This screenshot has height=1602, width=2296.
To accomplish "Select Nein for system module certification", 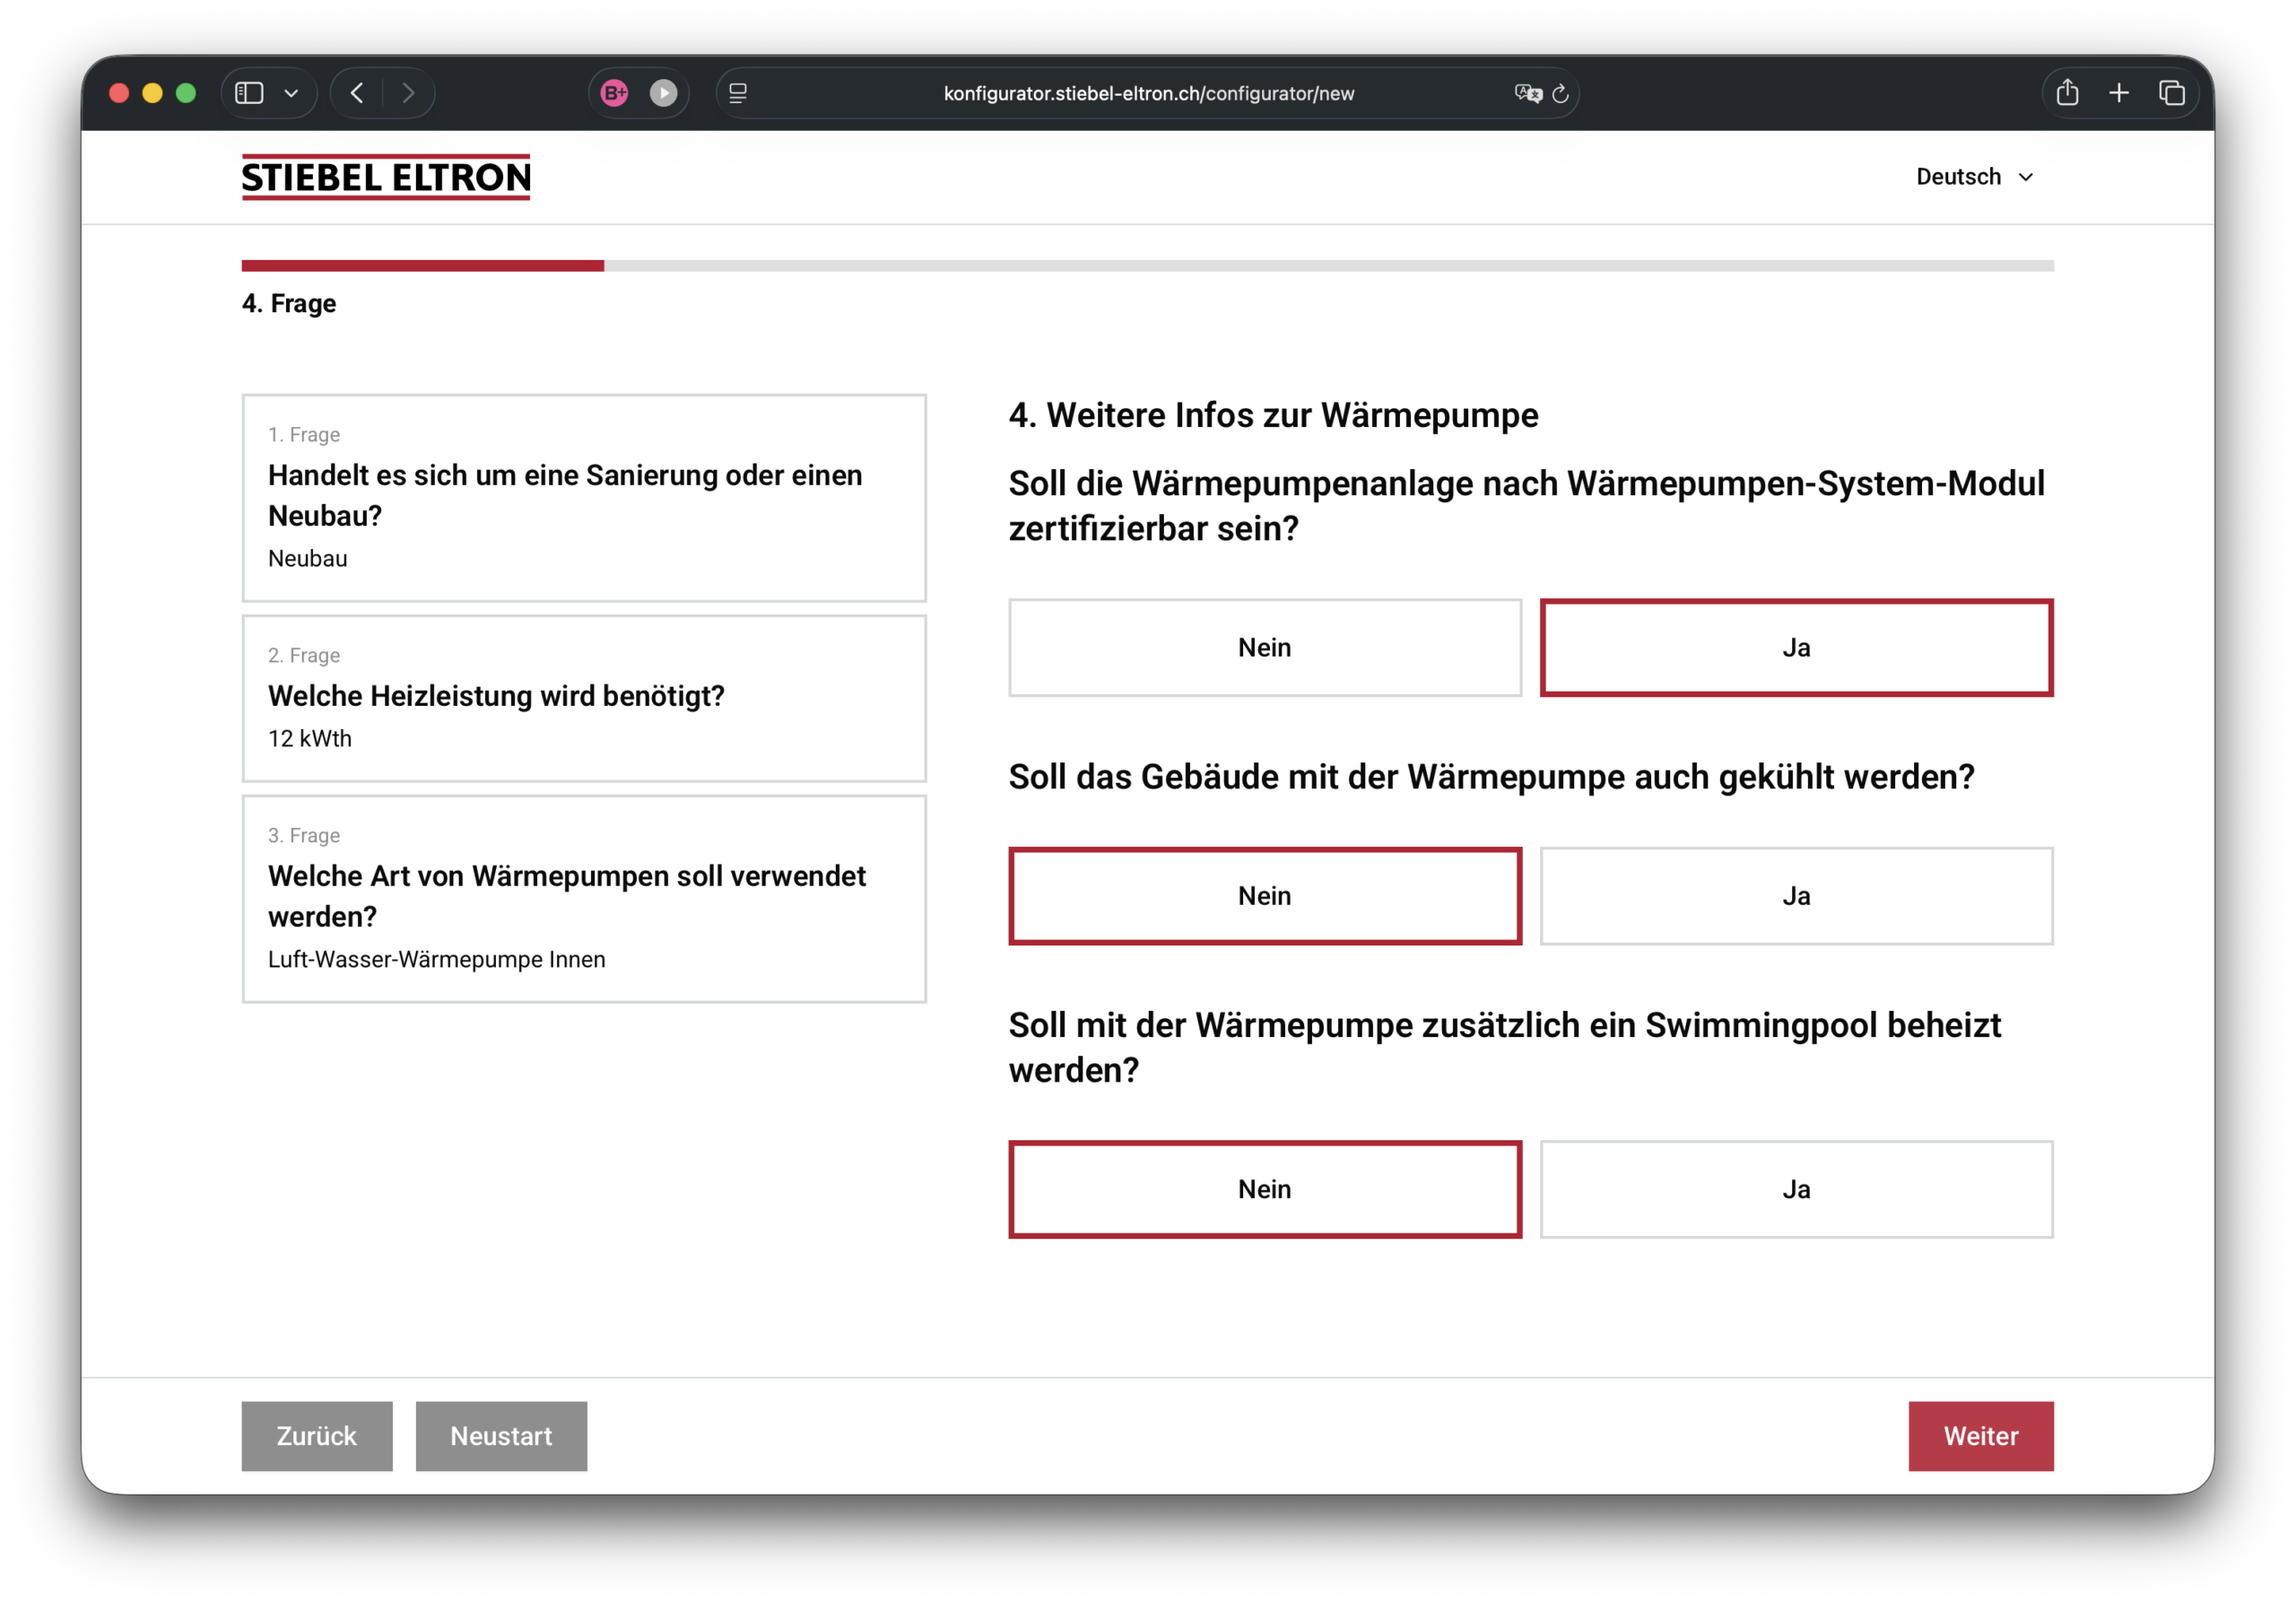I will tap(1264, 647).
